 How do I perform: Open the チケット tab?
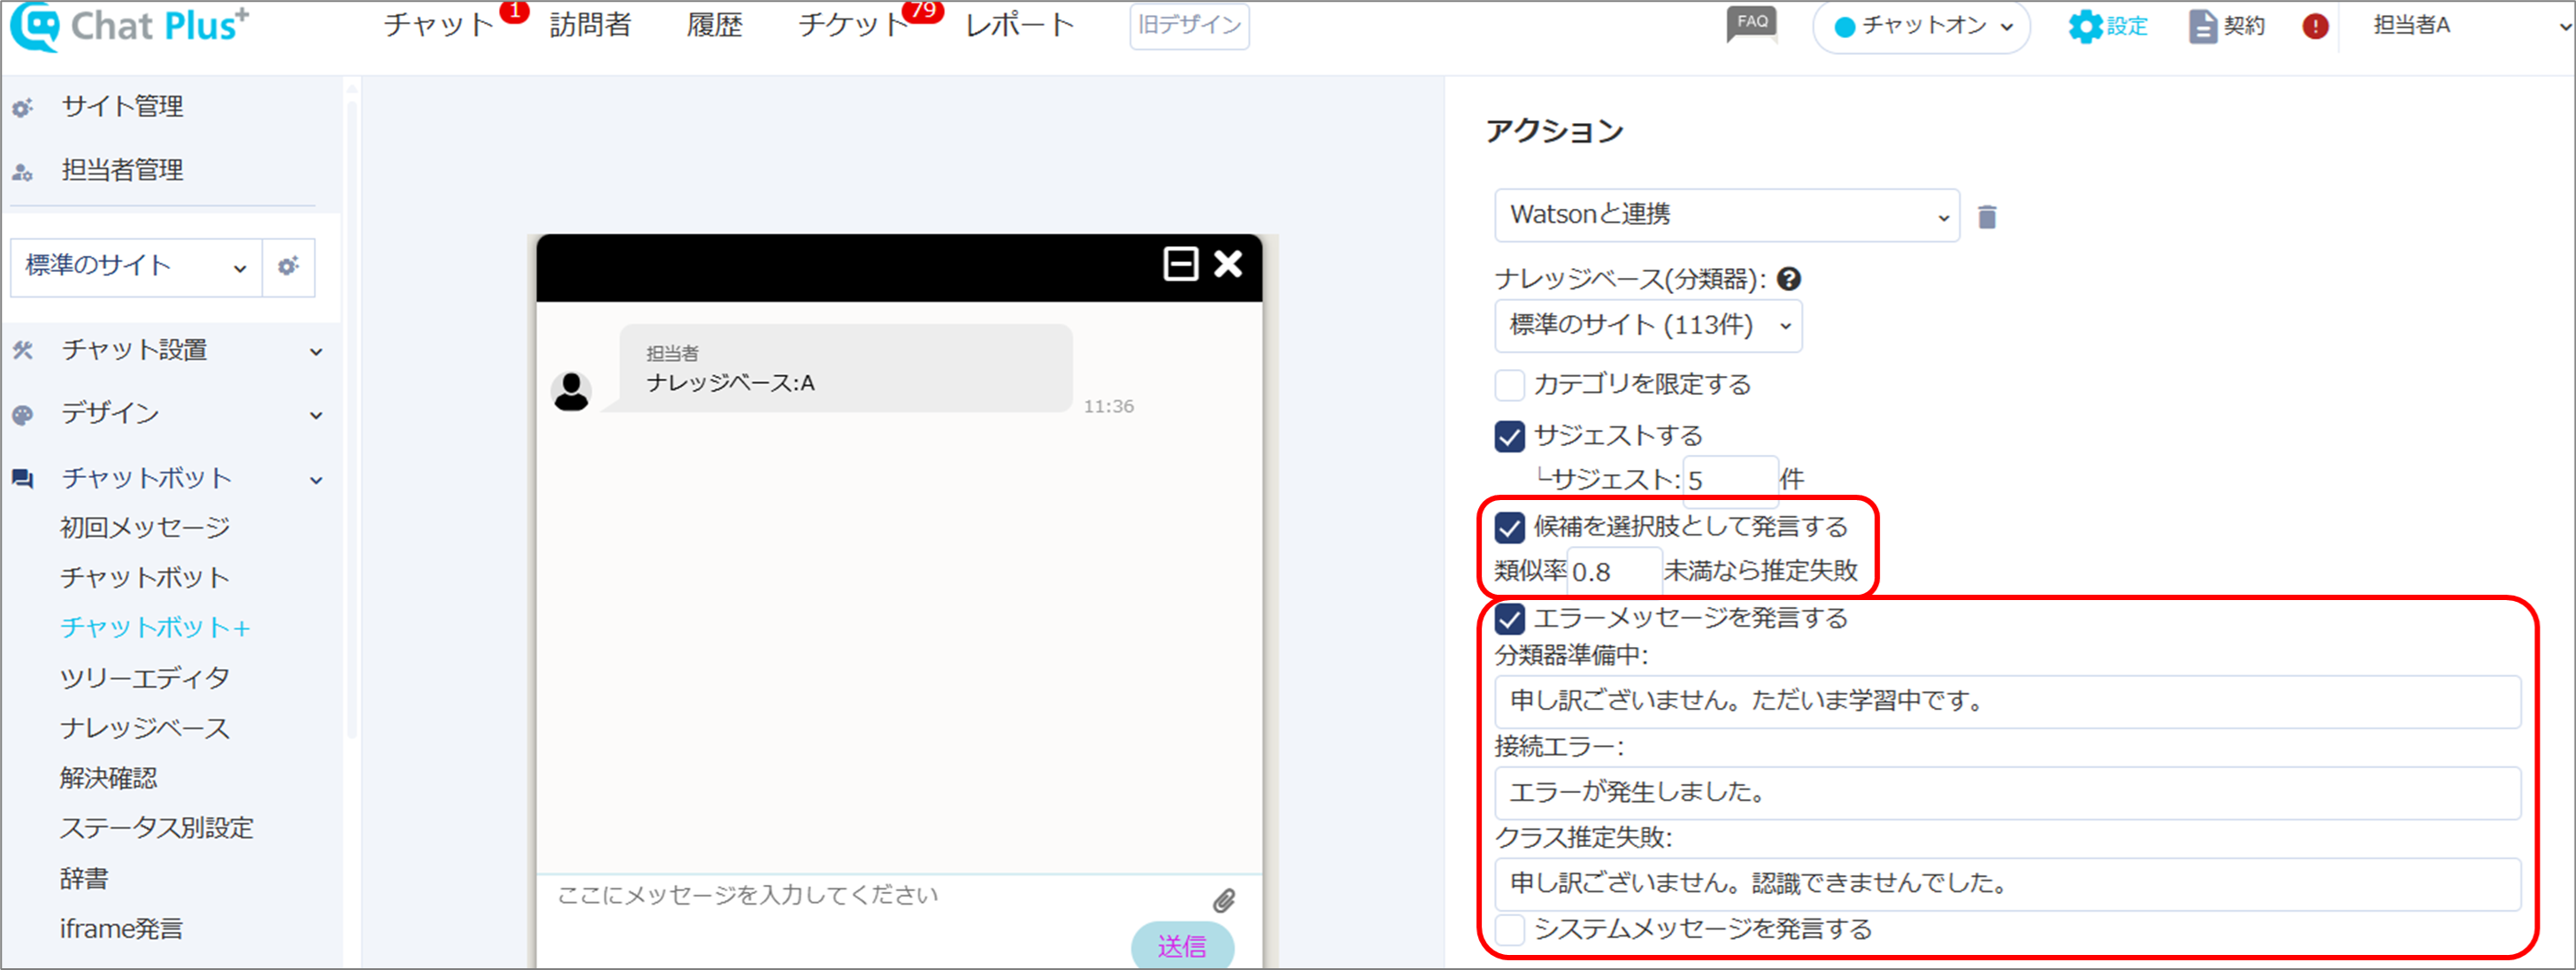tap(852, 25)
